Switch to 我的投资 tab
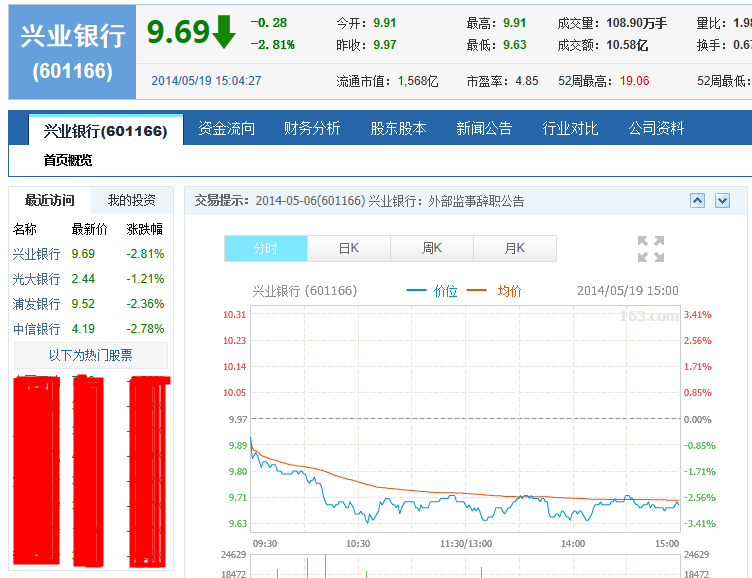The height and width of the screenshot is (578, 752). tap(132, 200)
